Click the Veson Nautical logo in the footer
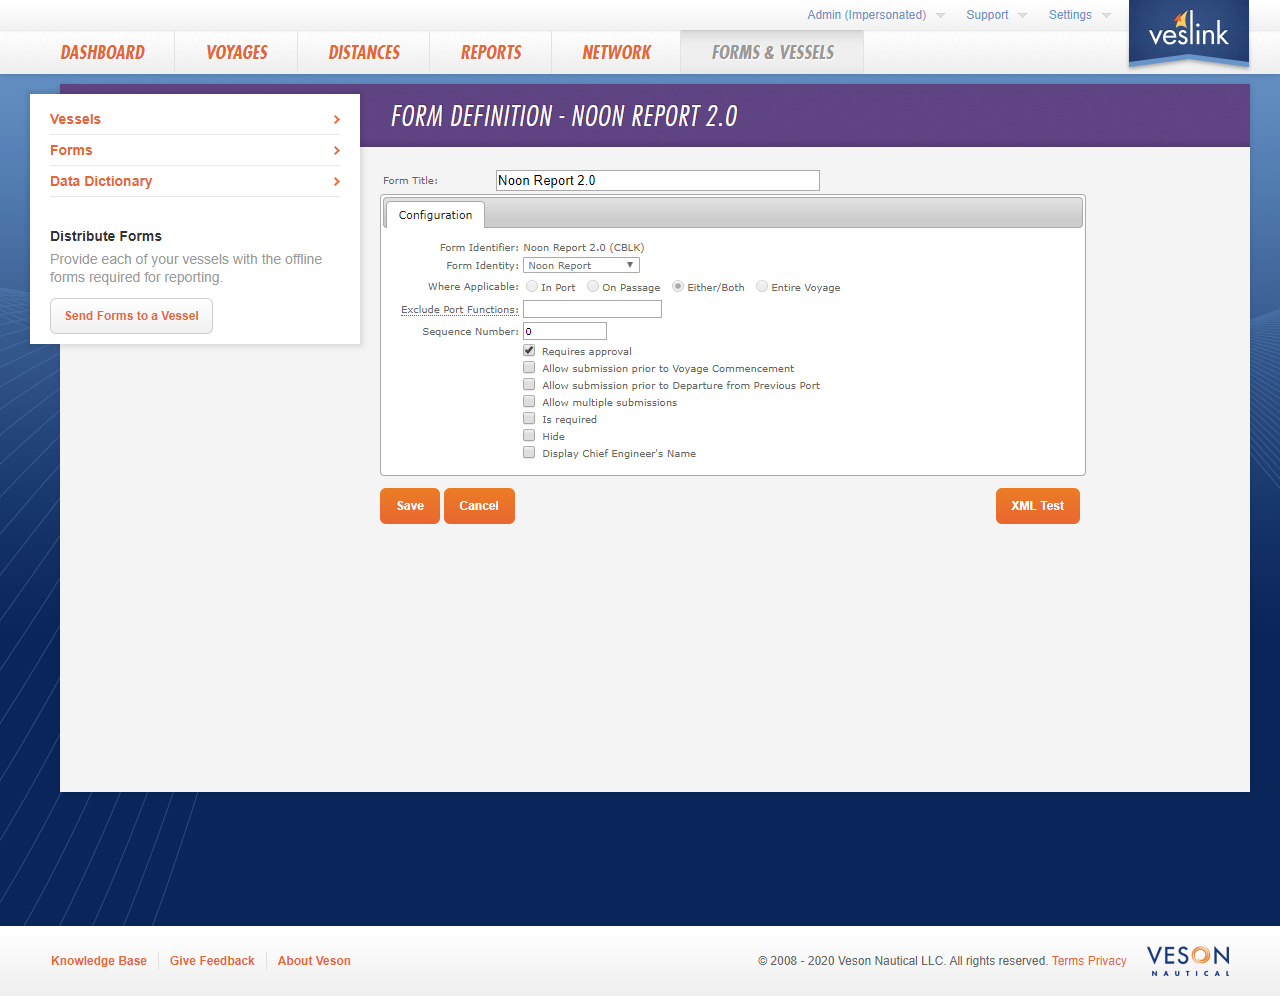The height and width of the screenshot is (996, 1280). (x=1188, y=960)
